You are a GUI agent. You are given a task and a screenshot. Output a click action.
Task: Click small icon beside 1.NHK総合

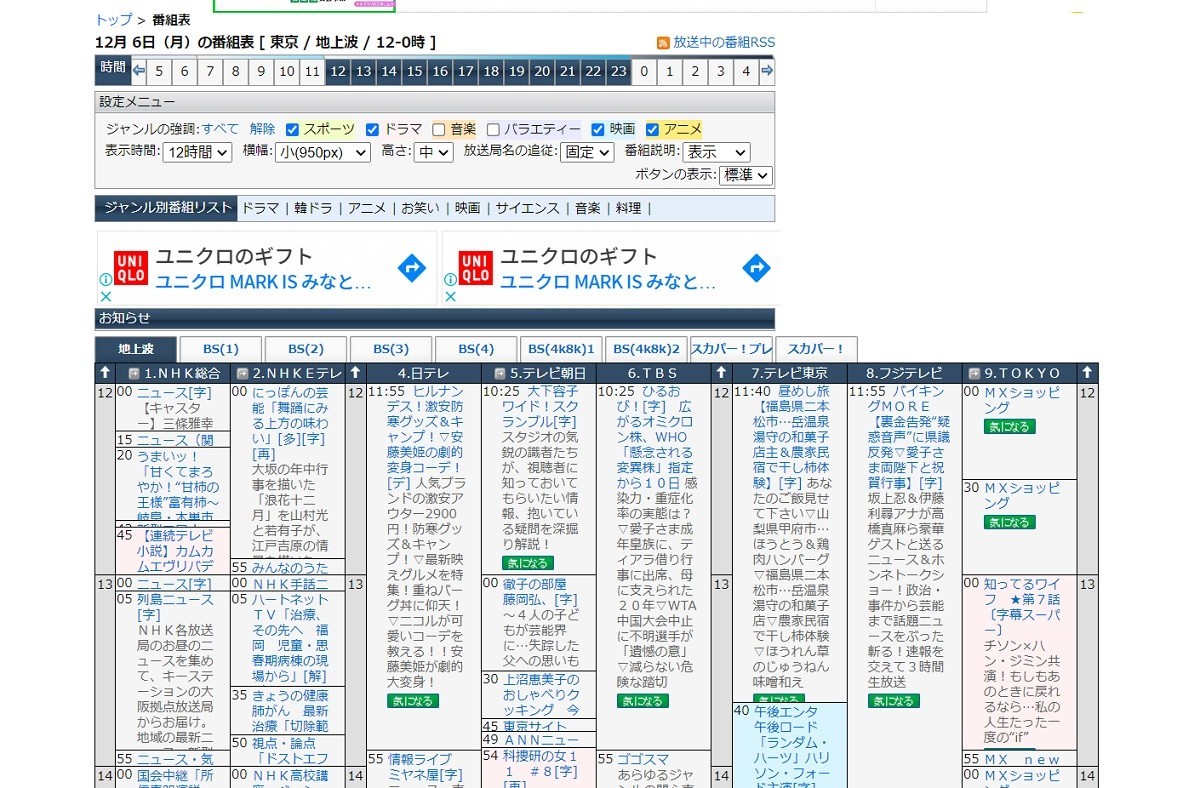point(133,373)
